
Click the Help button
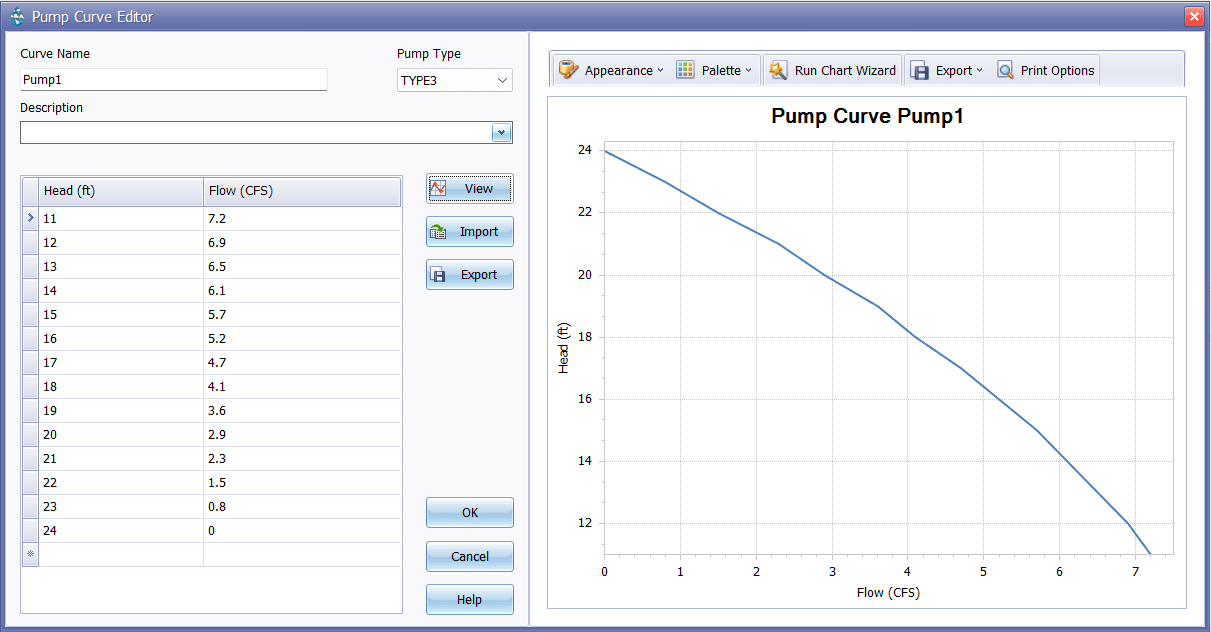(469, 599)
